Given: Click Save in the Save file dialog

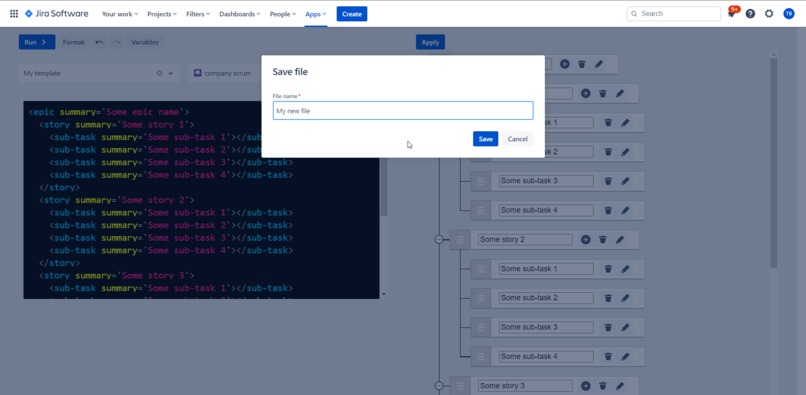Looking at the screenshot, I should 485,139.
